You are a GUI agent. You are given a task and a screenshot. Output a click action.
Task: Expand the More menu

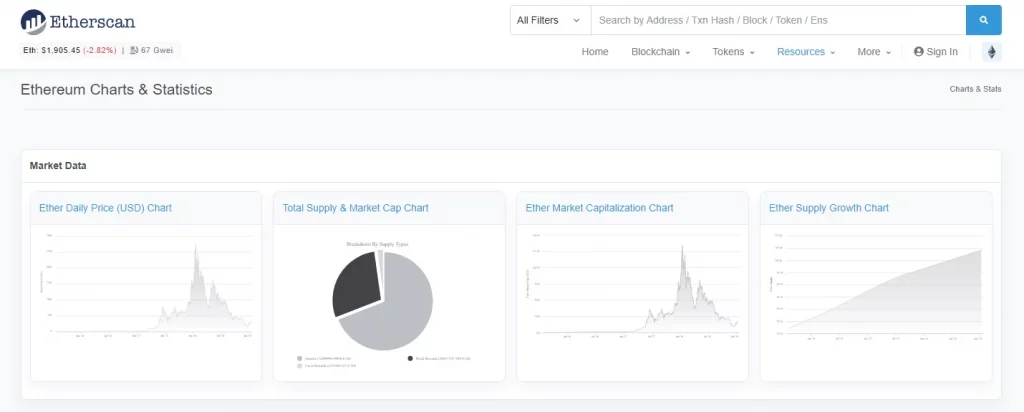(873, 52)
